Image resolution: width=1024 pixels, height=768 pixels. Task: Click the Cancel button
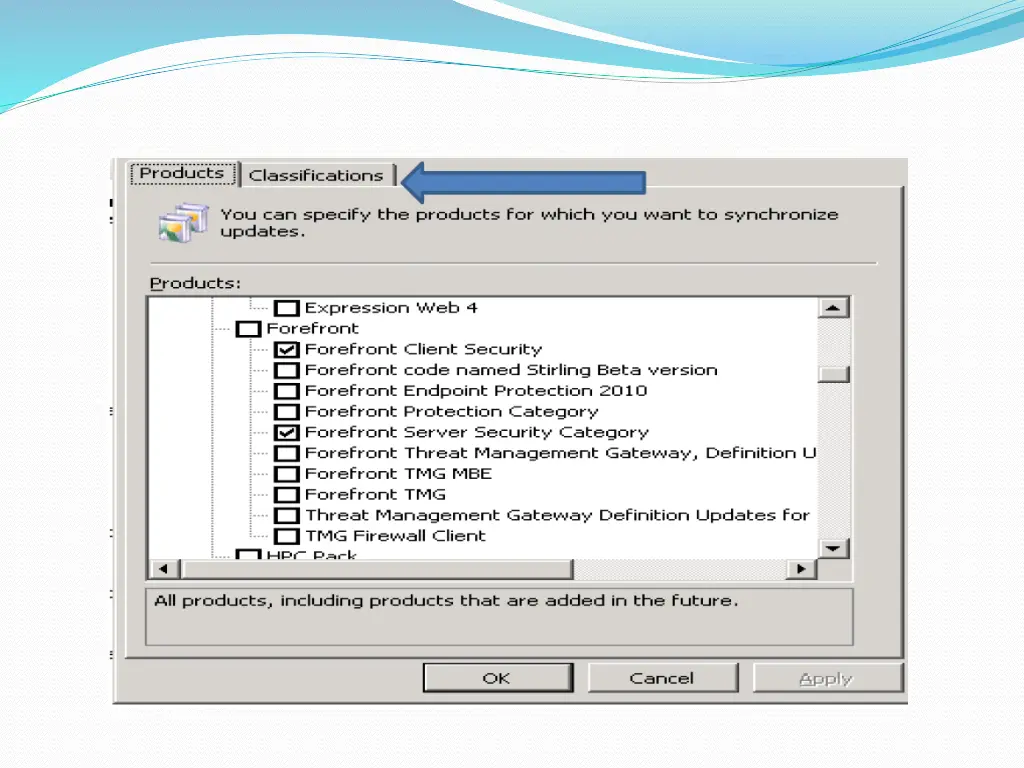coord(663,678)
